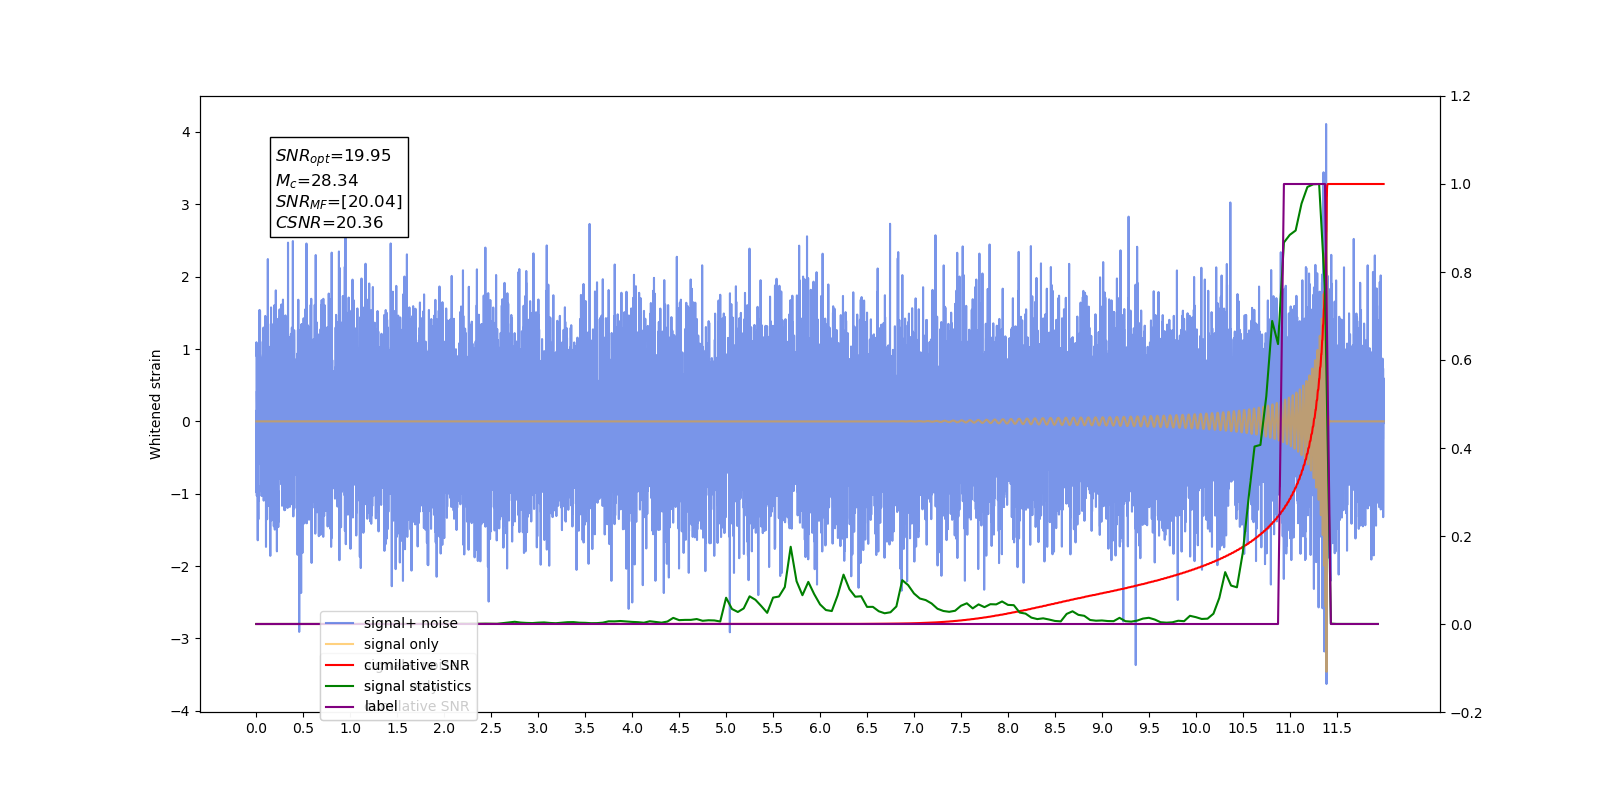Click the green line sample for signal statistics
The width and height of the screenshot is (1600, 800).
click(340, 686)
